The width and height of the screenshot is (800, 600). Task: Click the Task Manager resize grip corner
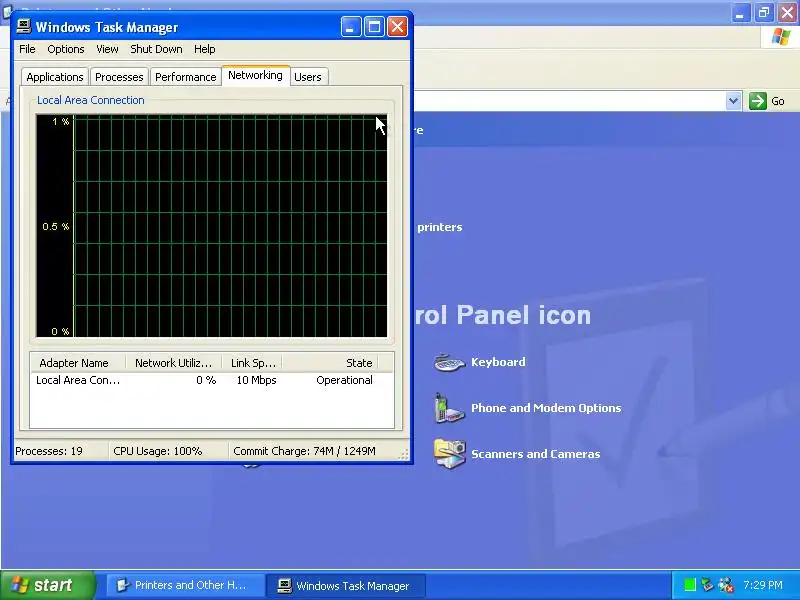[405, 455]
